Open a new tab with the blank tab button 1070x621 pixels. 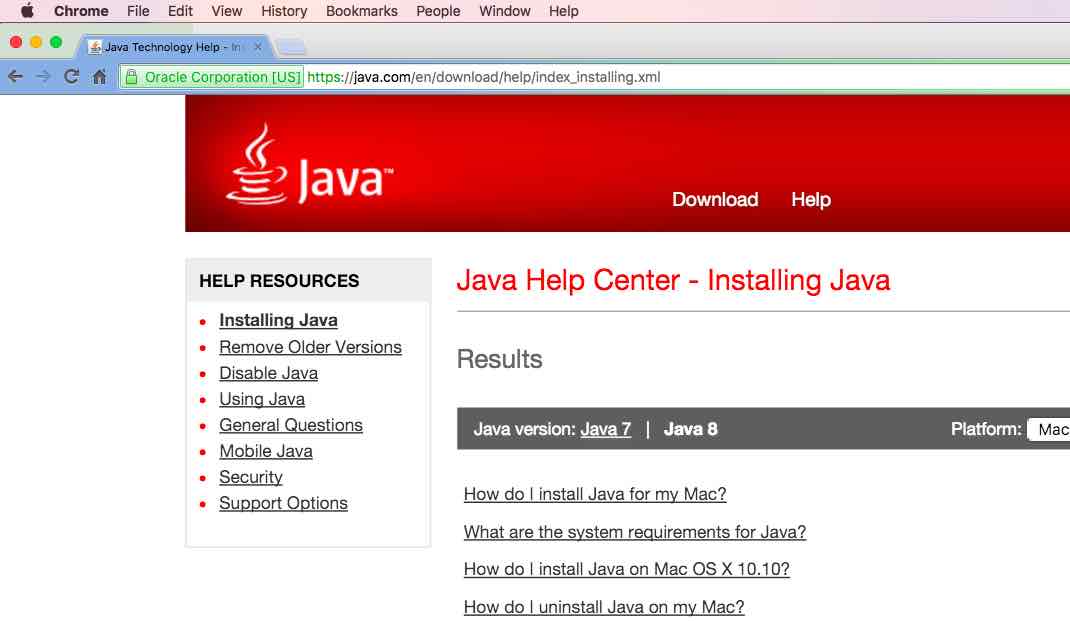pyautogui.click(x=291, y=47)
